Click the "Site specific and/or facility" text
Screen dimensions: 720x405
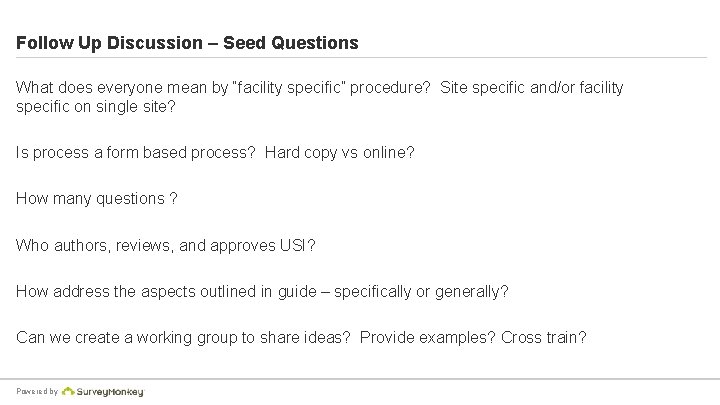tap(529, 88)
